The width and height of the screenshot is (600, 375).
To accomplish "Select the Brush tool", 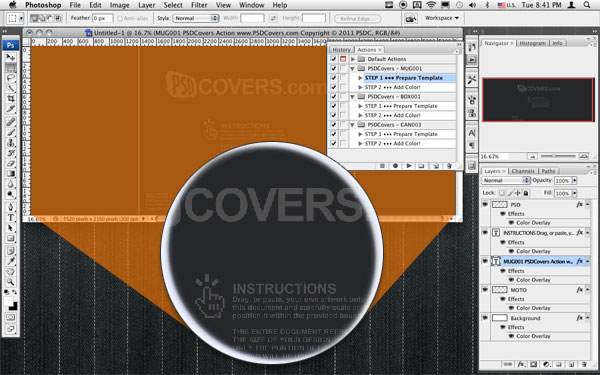I will click(11, 132).
